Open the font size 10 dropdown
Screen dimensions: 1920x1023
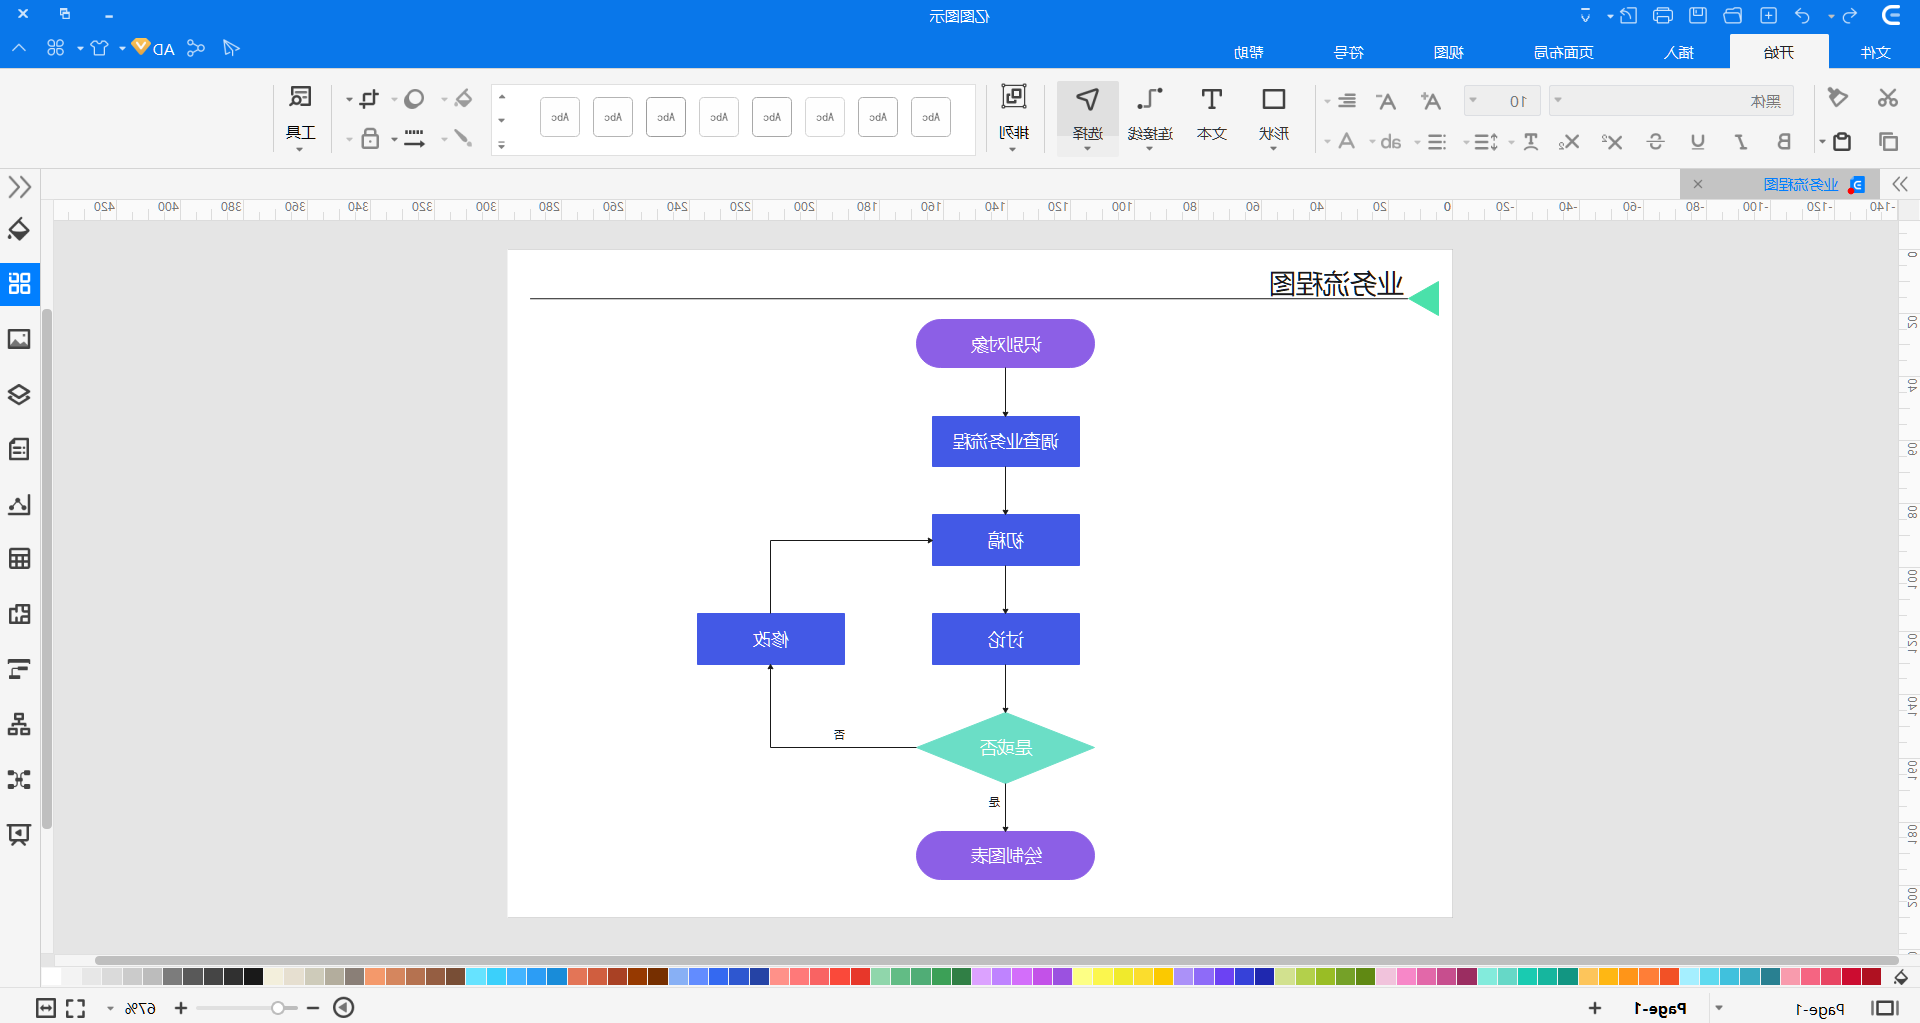tap(1502, 101)
